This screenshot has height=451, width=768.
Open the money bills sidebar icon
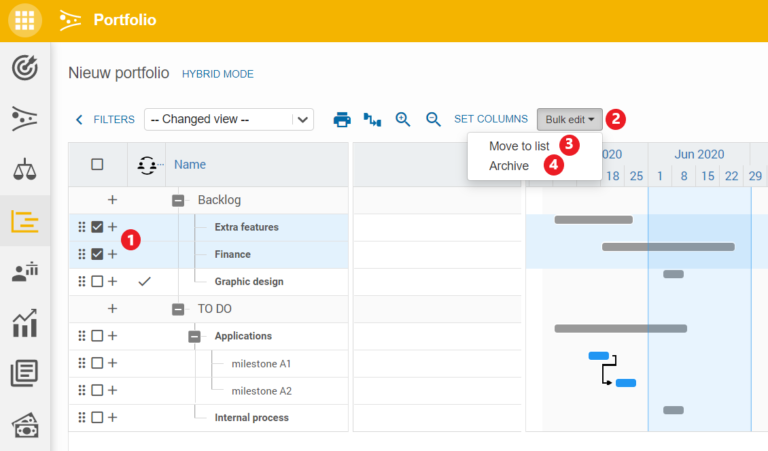point(24,425)
